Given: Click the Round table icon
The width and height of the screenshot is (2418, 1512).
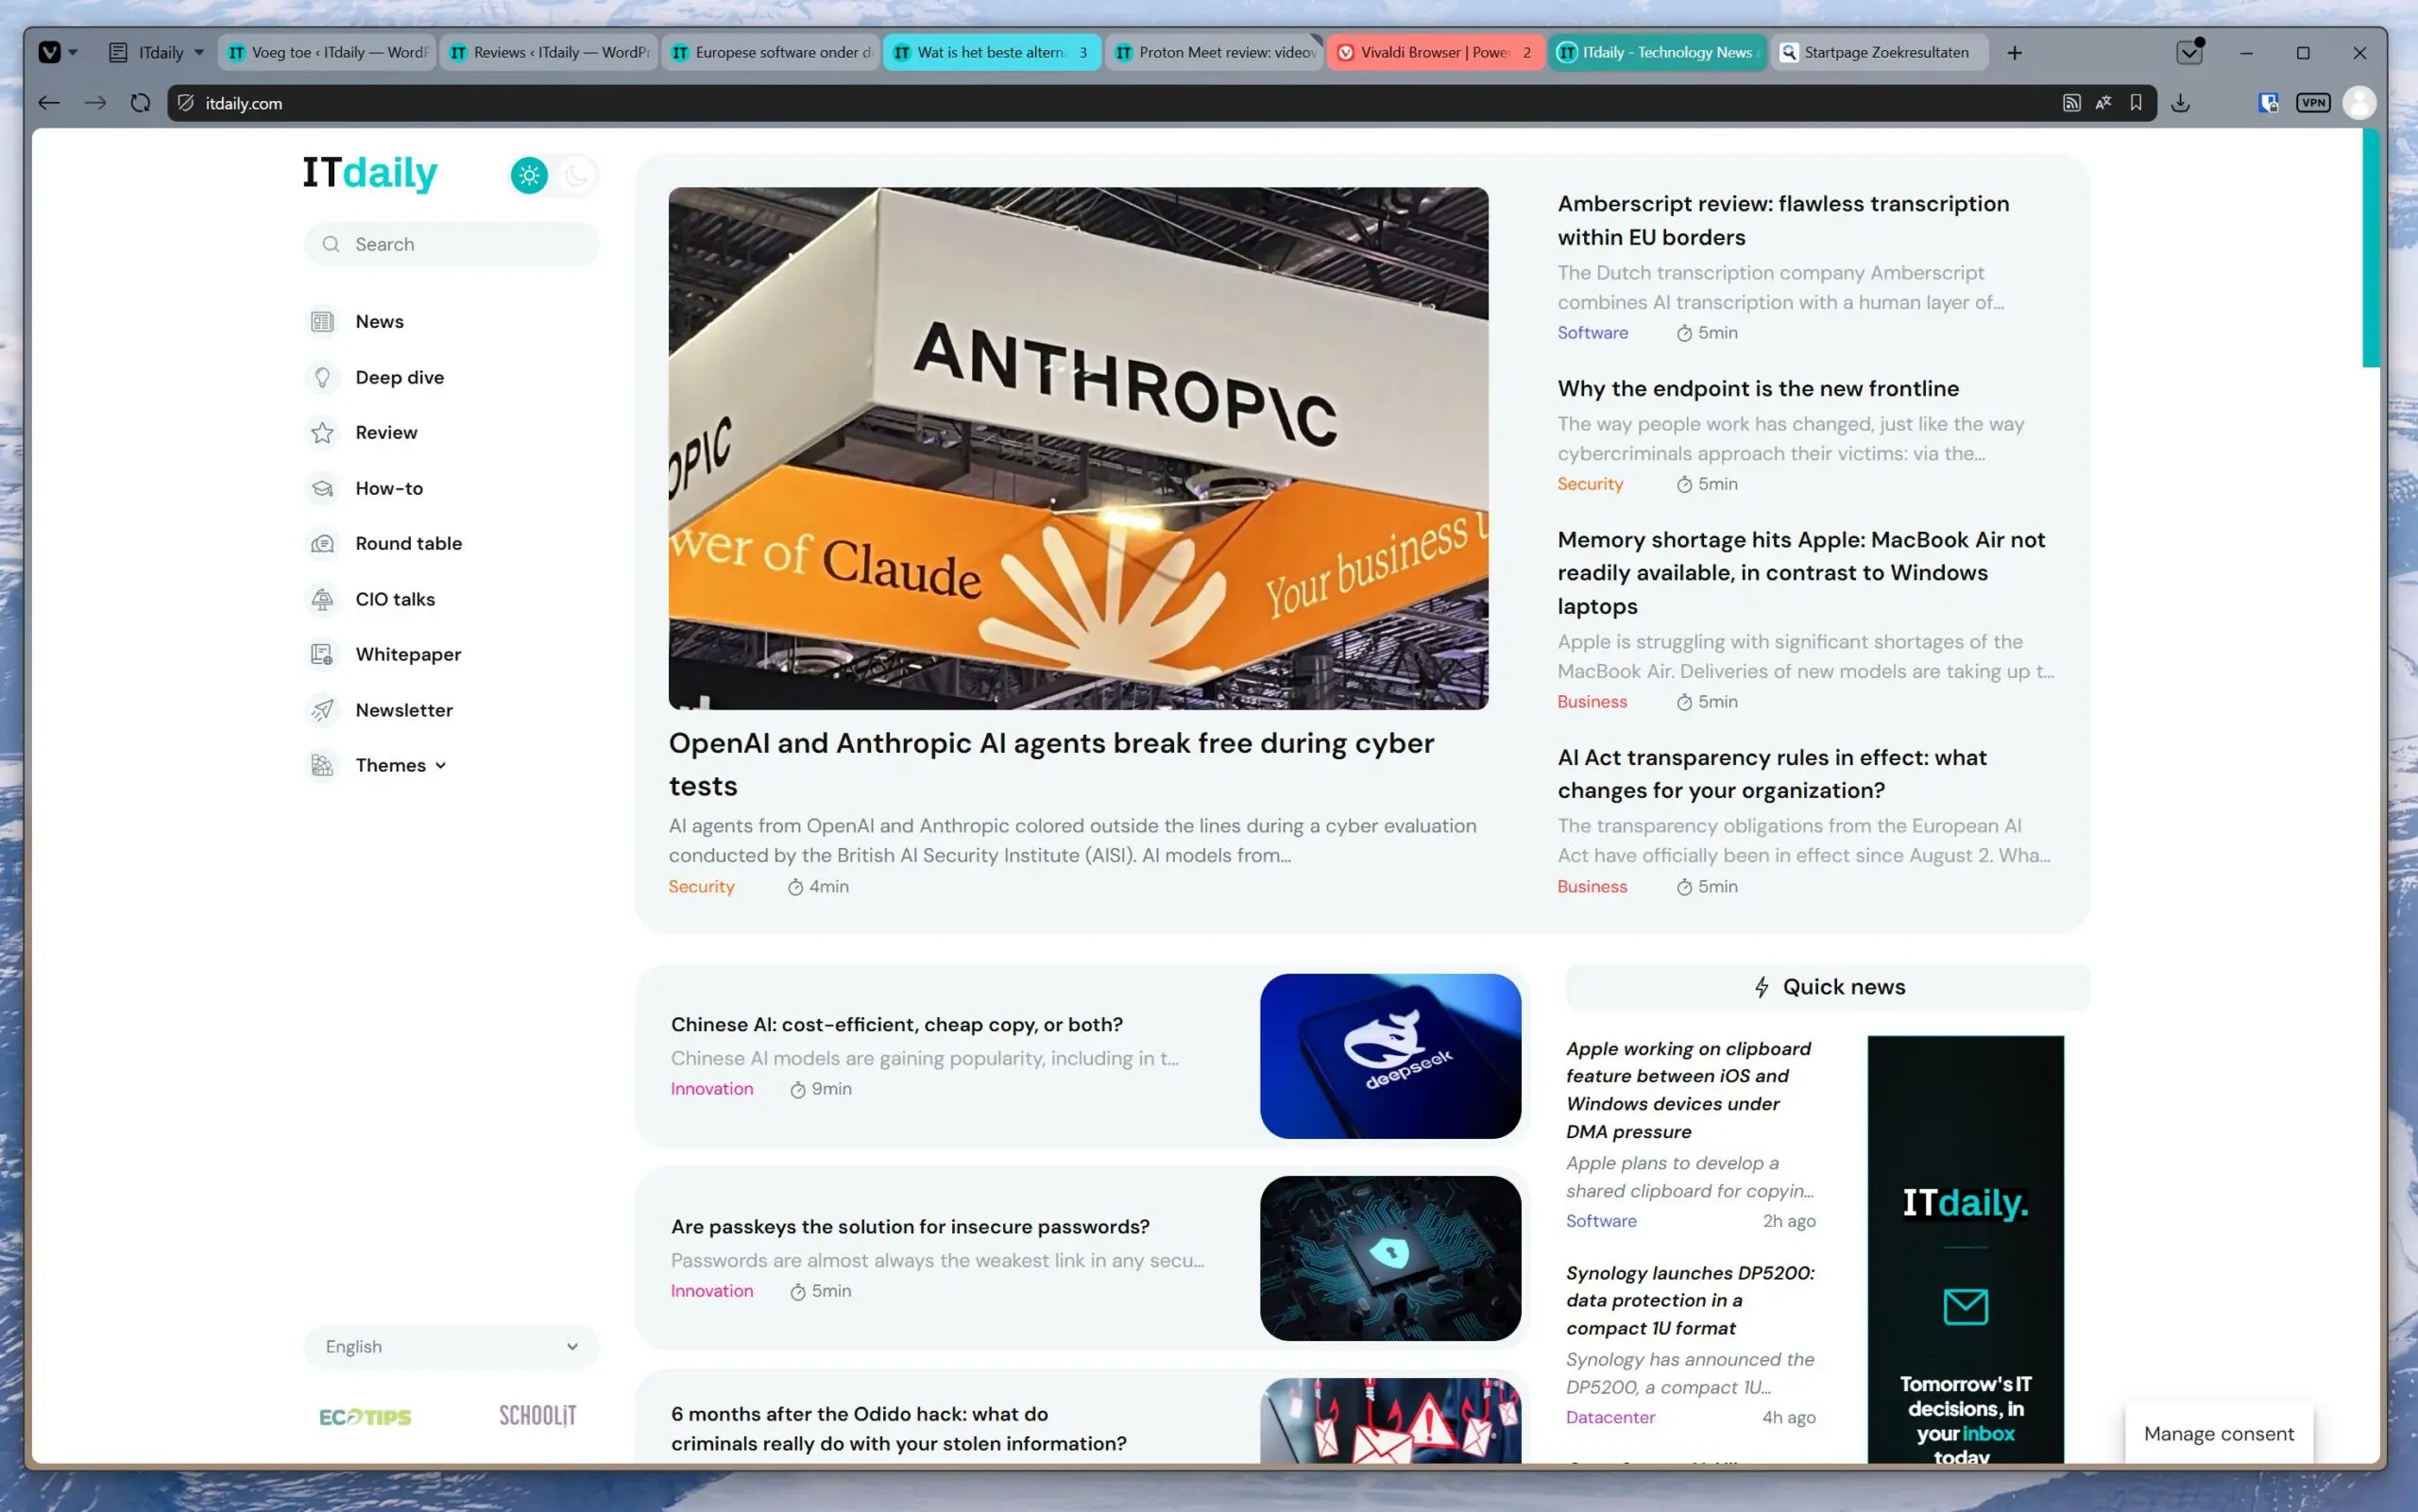Looking at the screenshot, I should pyautogui.click(x=322, y=543).
